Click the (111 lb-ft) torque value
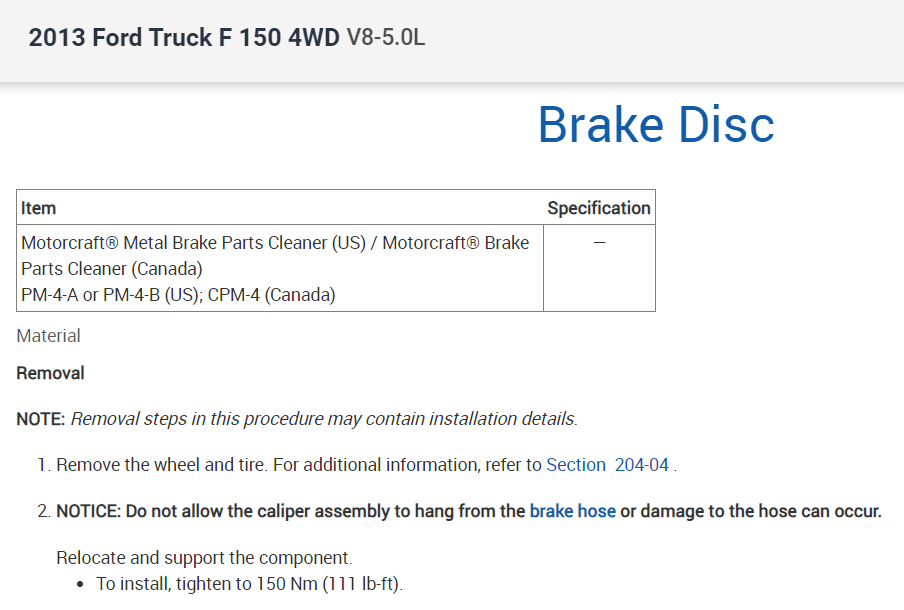This screenshot has height=610, width=904. pyautogui.click(x=361, y=584)
